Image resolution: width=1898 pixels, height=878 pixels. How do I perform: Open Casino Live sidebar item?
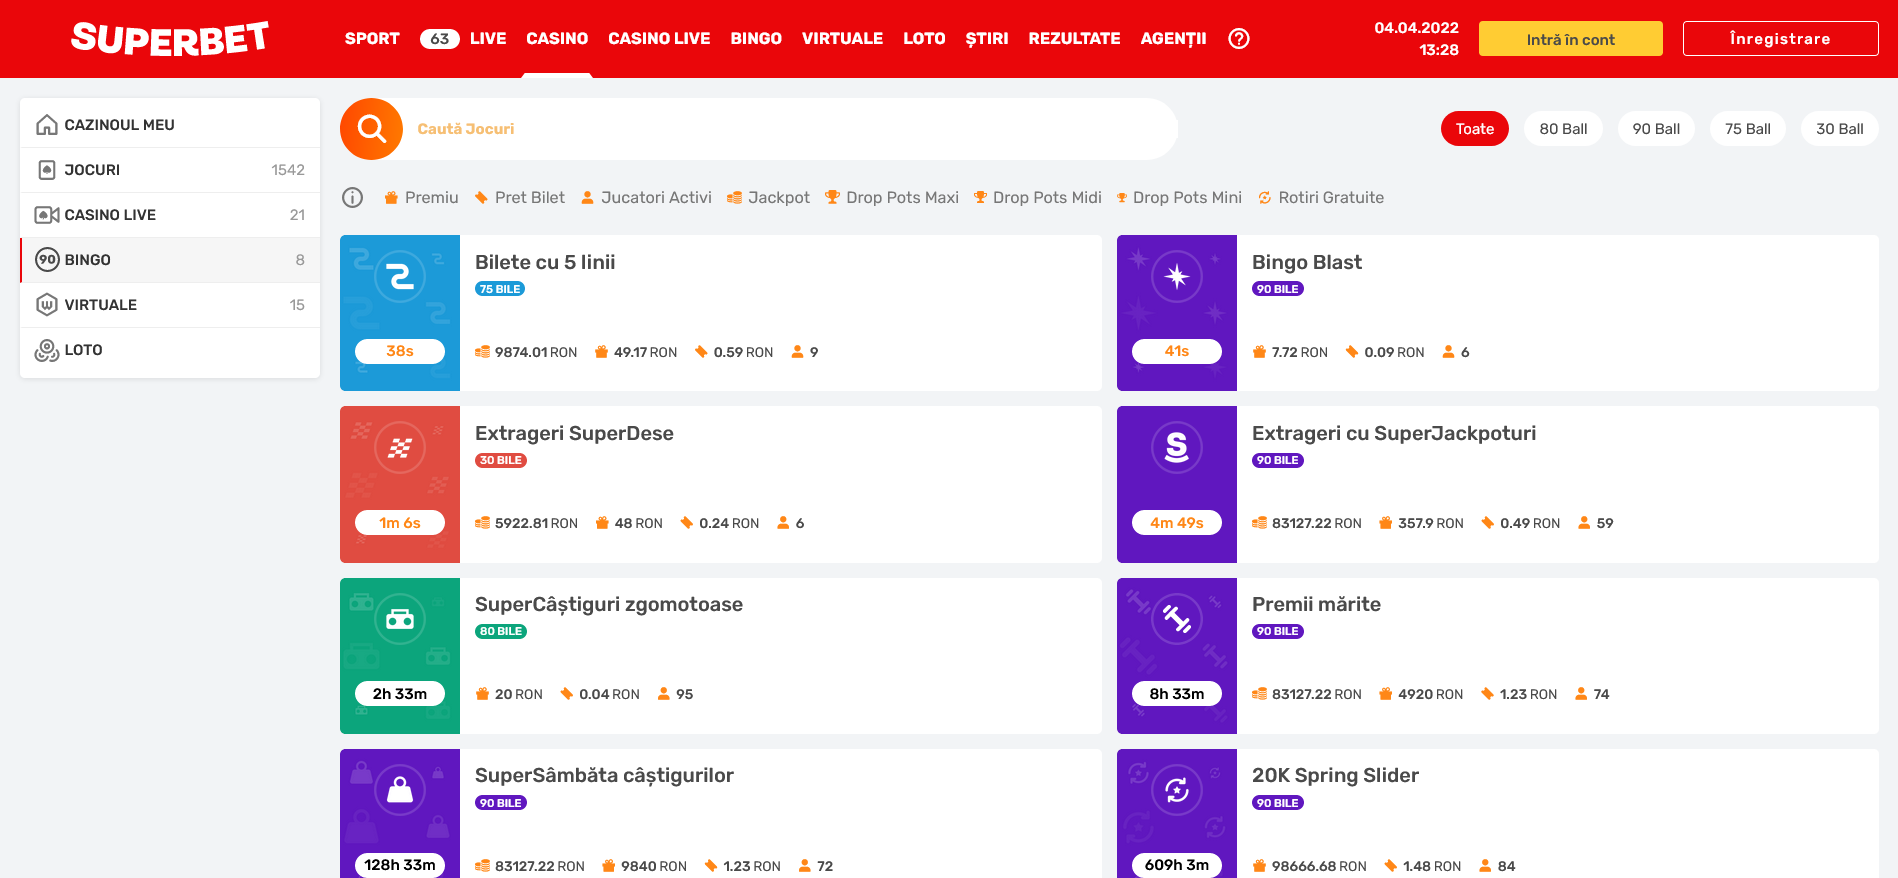tap(170, 215)
